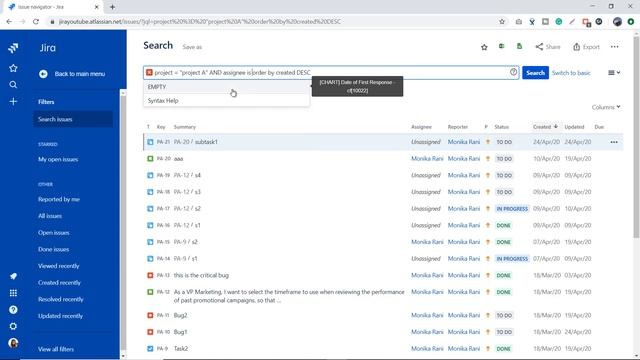The height and width of the screenshot is (360, 640).
Task: Open starred items star icon in sidebar
Action: [x=13, y=68]
